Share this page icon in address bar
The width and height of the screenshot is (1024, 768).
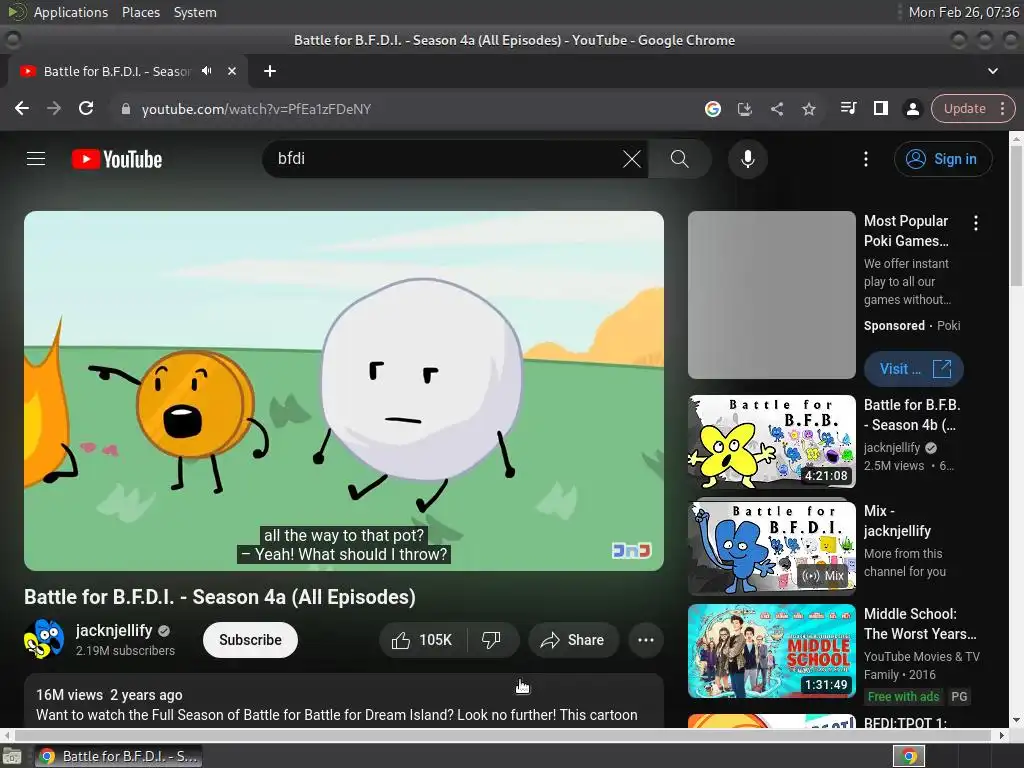776,108
